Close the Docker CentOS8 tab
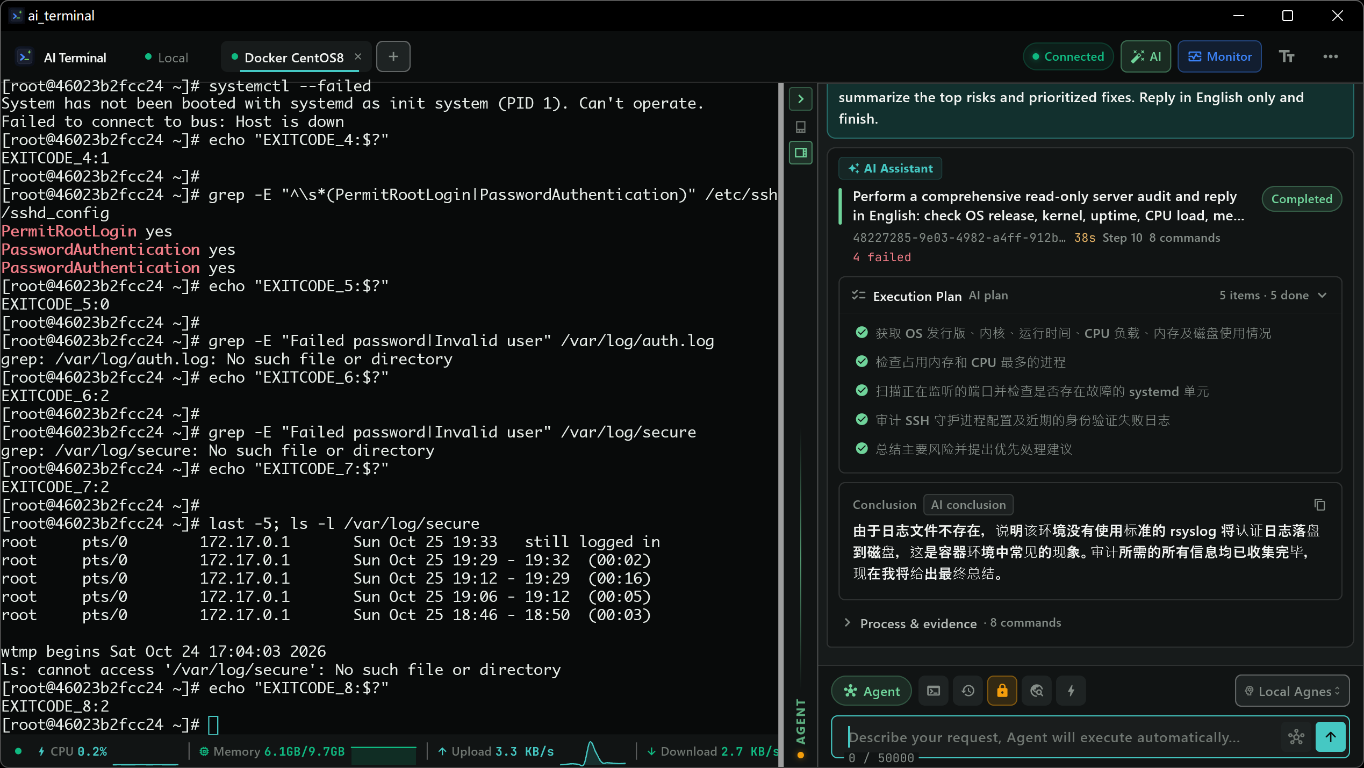The width and height of the screenshot is (1364, 768). coord(357,57)
